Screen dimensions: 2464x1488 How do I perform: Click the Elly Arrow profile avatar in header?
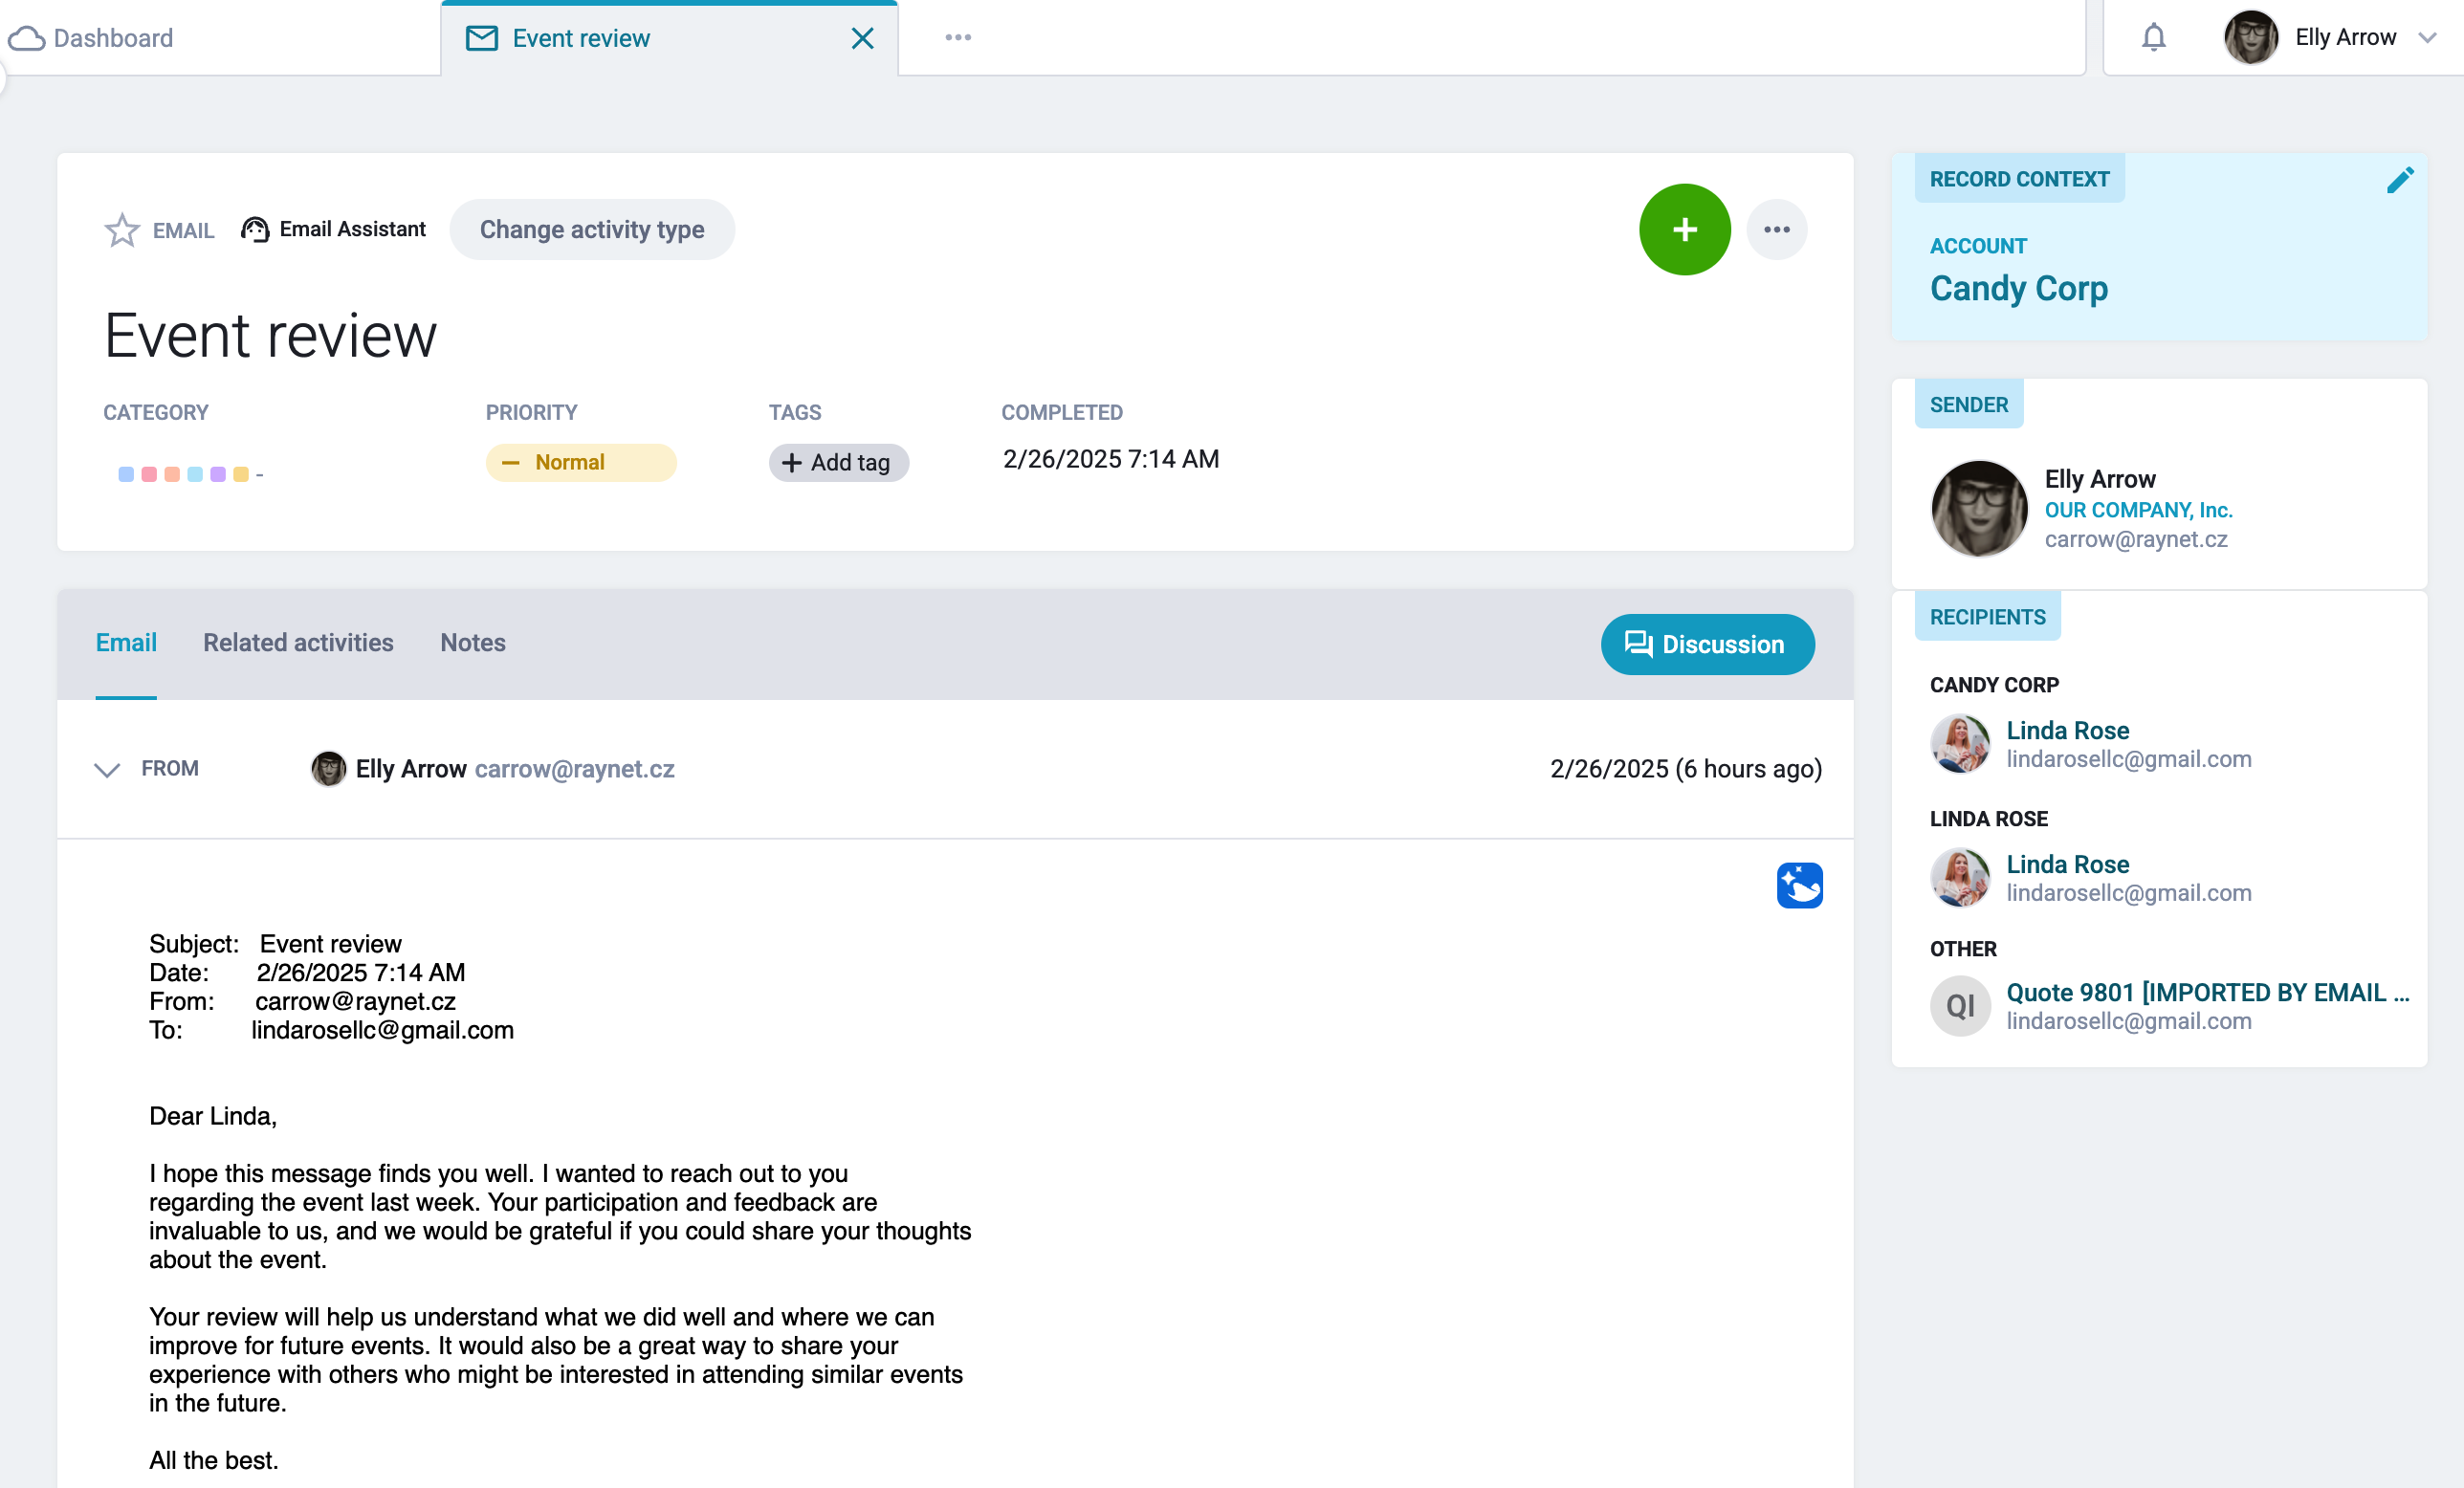(2250, 37)
